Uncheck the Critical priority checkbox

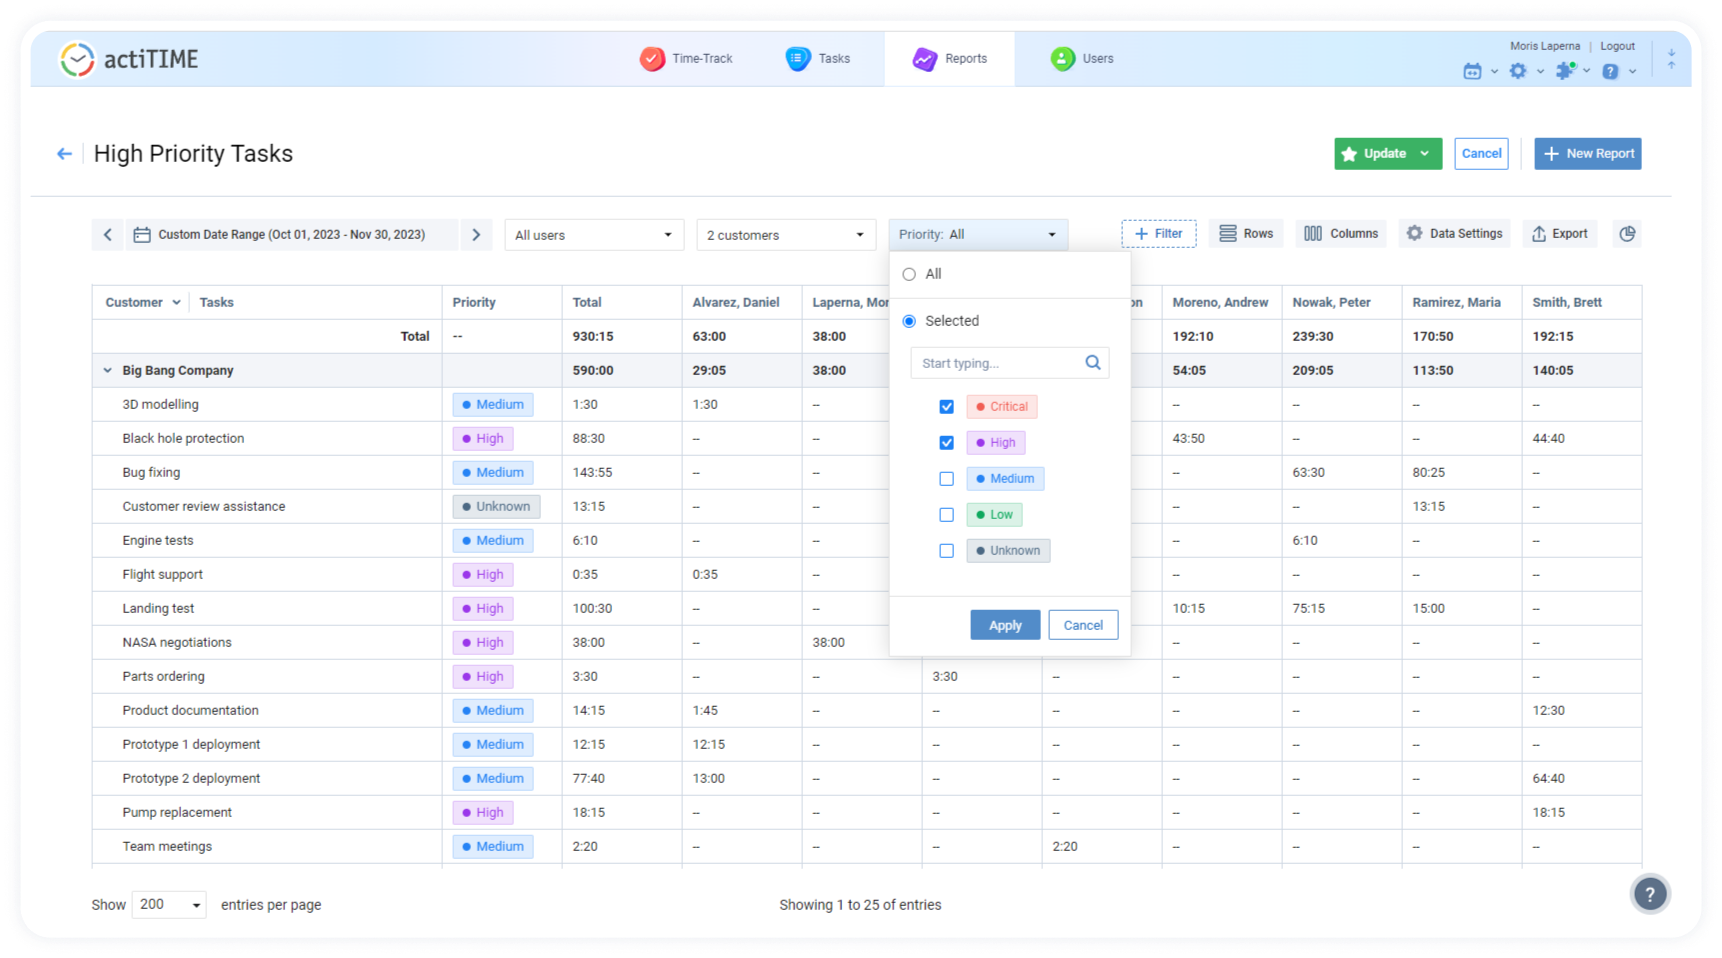click(x=946, y=407)
